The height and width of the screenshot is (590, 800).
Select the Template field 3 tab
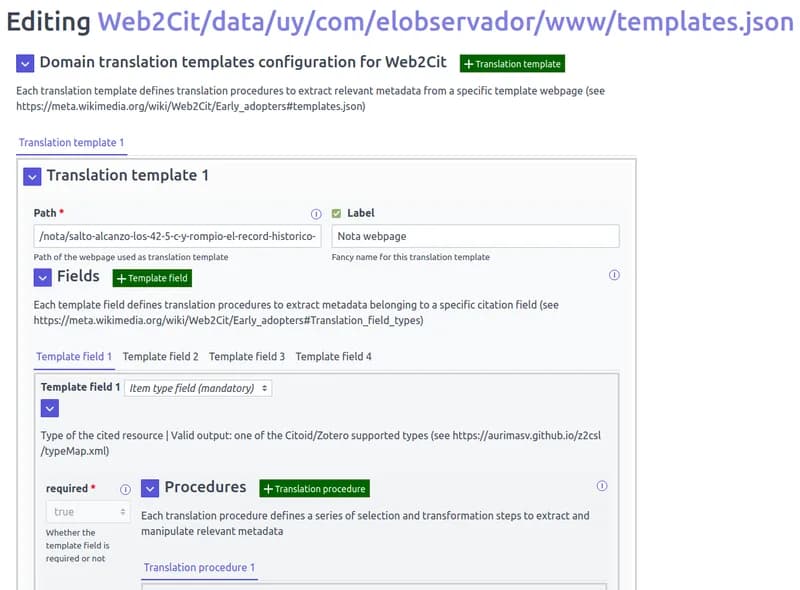[x=247, y=357]
